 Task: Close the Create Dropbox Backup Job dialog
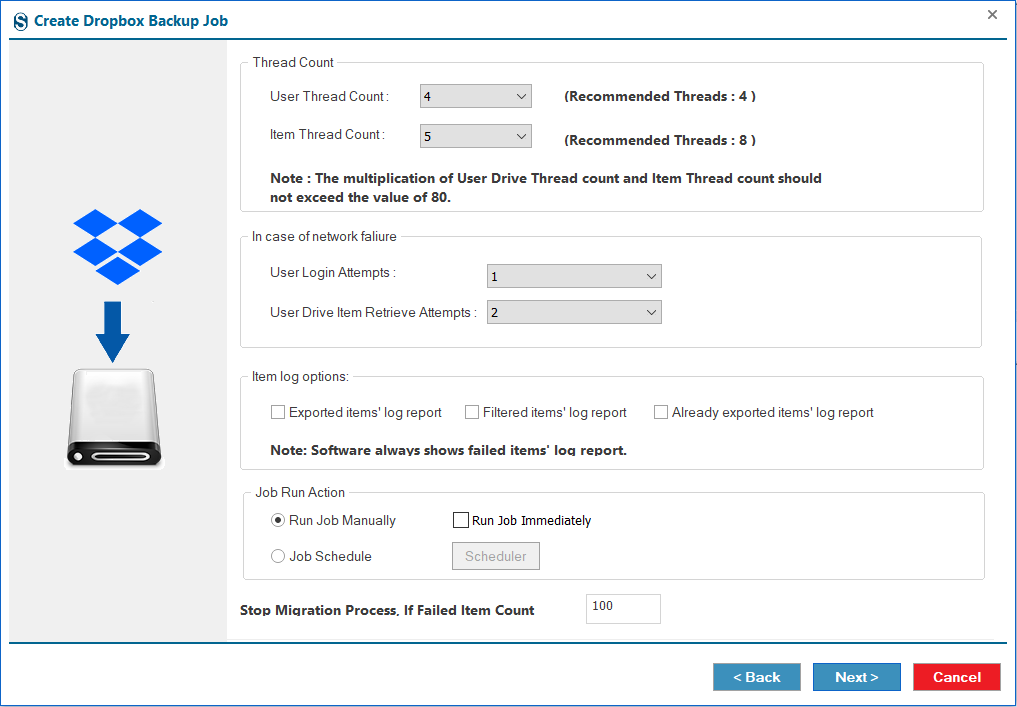pyautogui.click(x=992, y=14)
